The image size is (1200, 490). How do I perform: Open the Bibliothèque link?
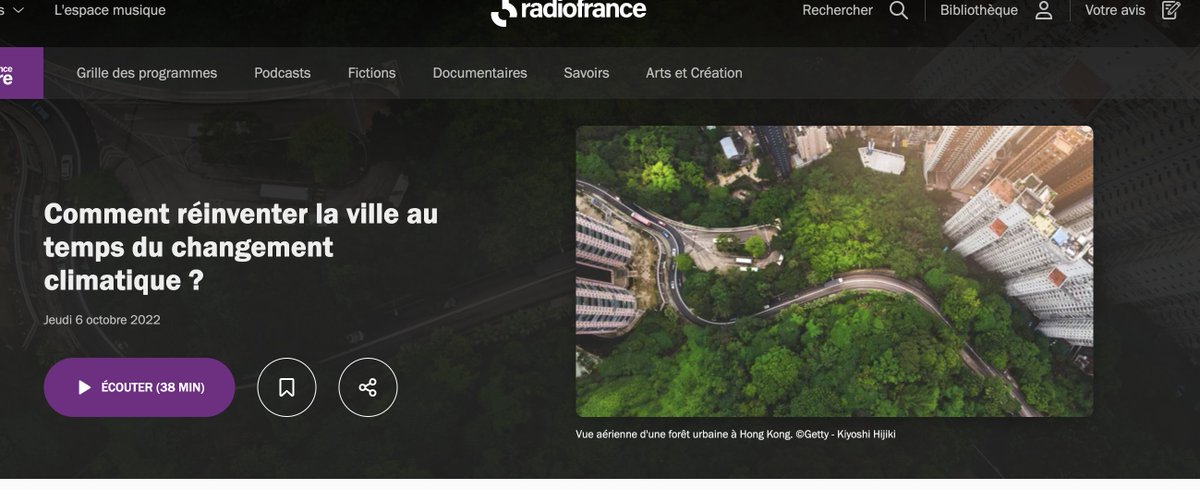(x=979, y=10)
